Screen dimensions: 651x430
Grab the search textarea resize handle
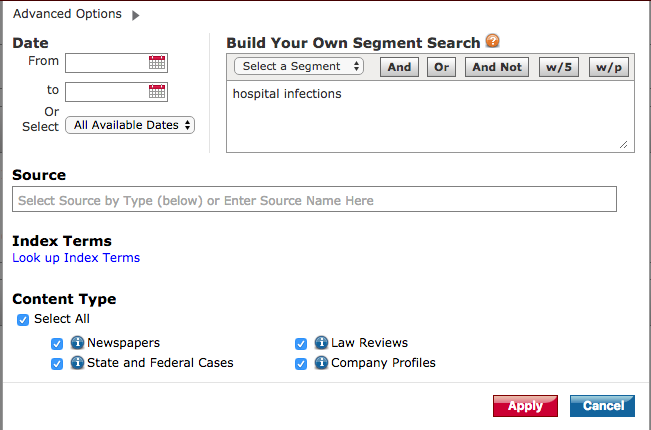click(624, 144)
